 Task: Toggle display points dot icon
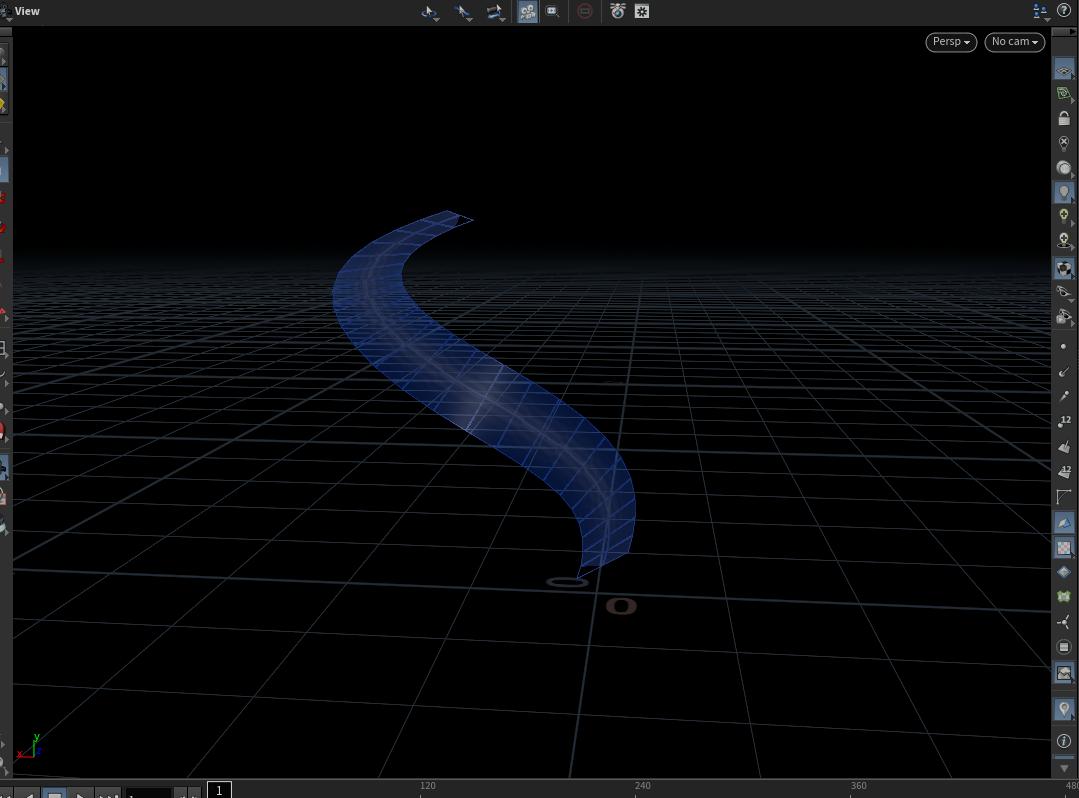[x=1064, y=345]
